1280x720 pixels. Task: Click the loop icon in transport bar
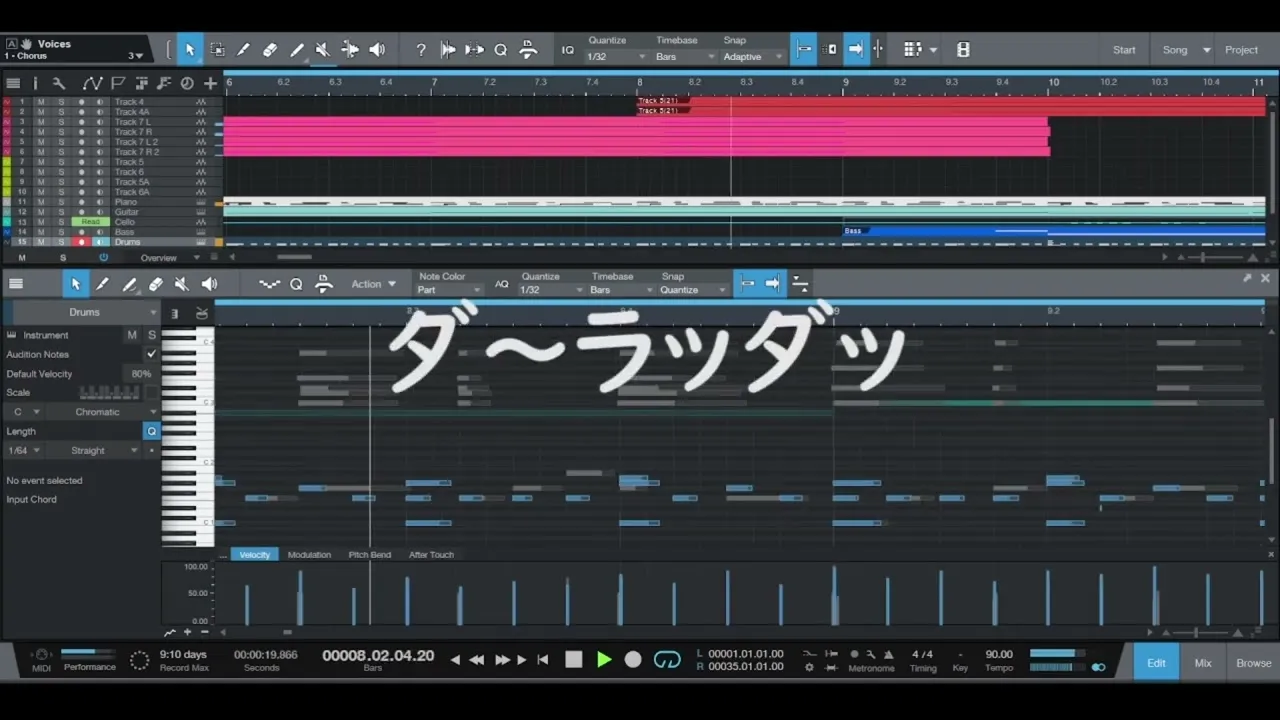(x=667, y=659)
